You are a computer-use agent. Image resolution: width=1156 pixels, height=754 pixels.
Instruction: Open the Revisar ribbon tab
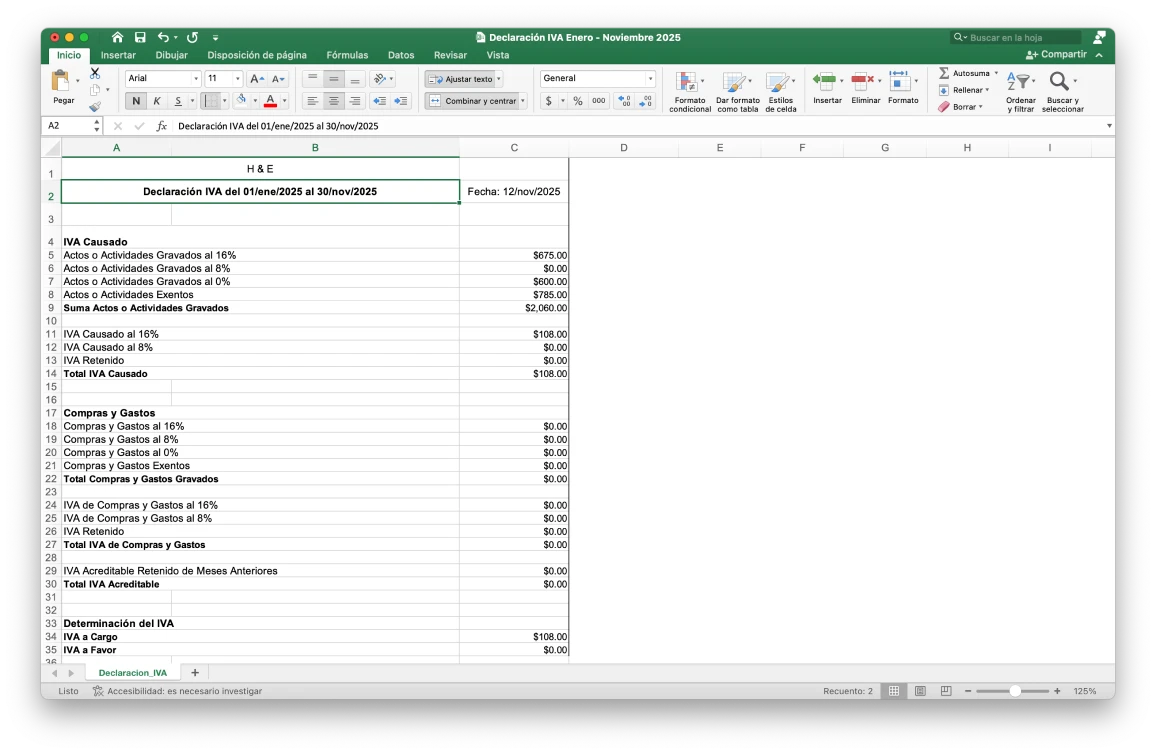tap(450, 55)
